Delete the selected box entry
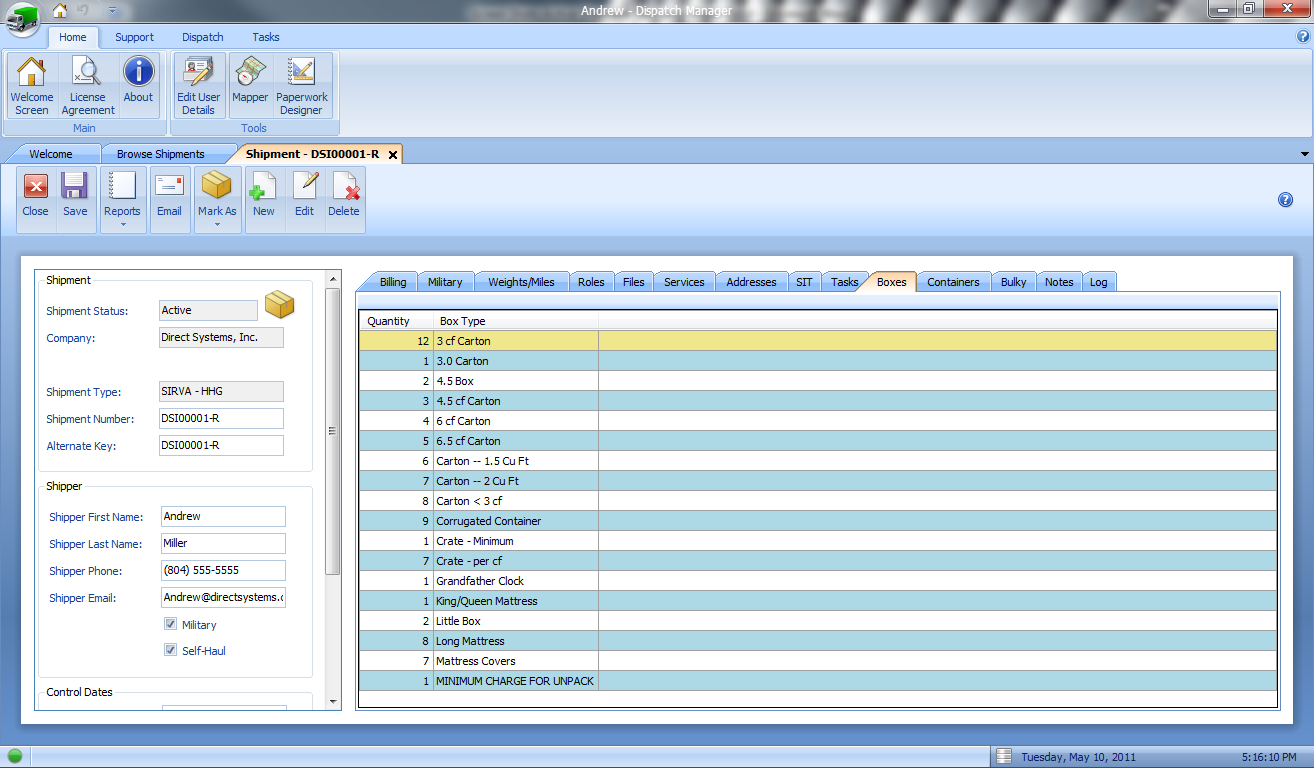 coord(344,196)
